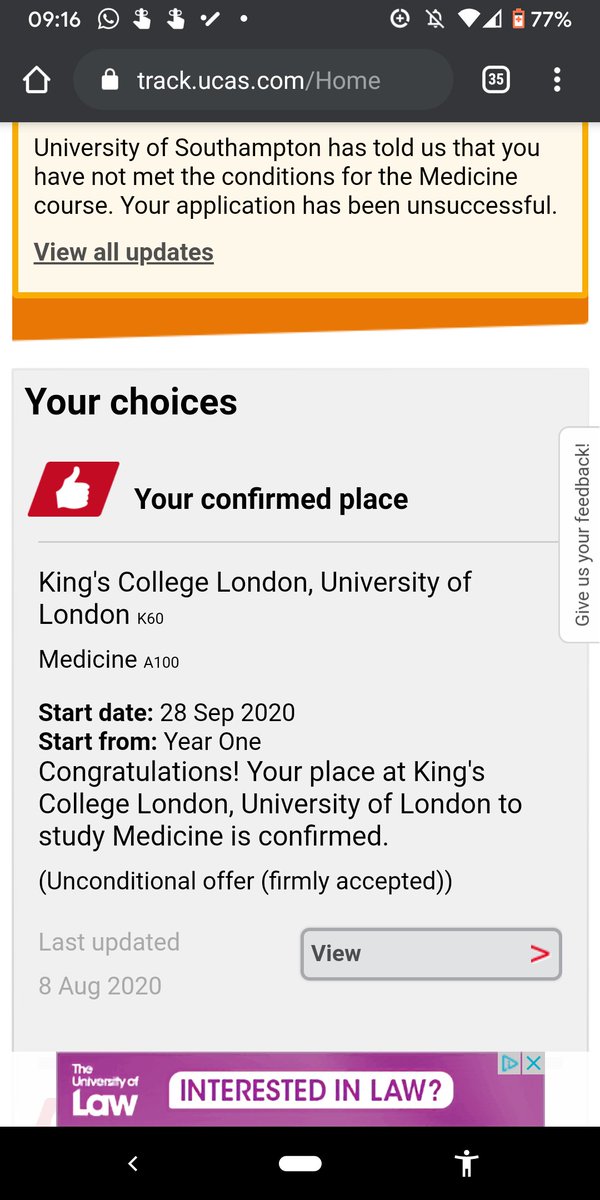Tap the University of Law logo
Screen dimensions: 600x1200
pyautogui.click(x=104, y=1090)
